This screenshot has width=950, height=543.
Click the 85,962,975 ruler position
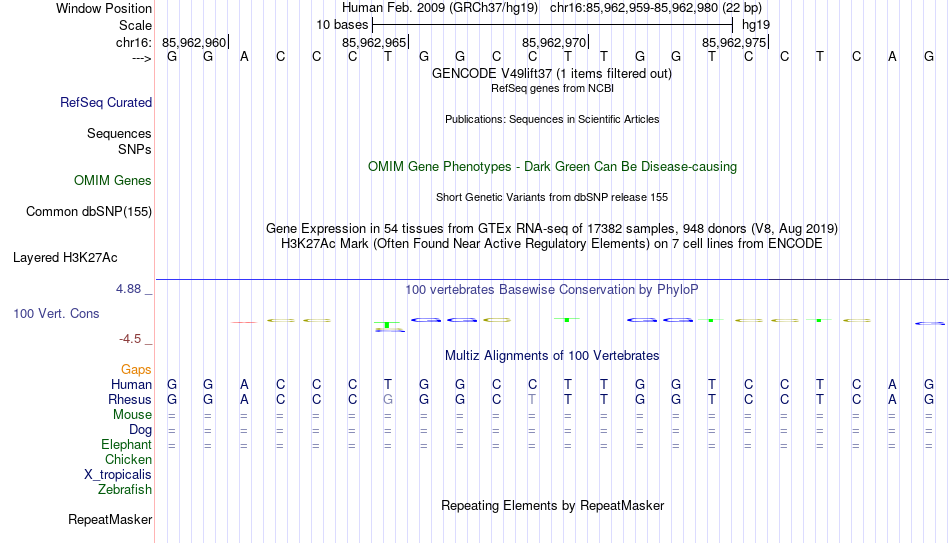click(734, 42)
